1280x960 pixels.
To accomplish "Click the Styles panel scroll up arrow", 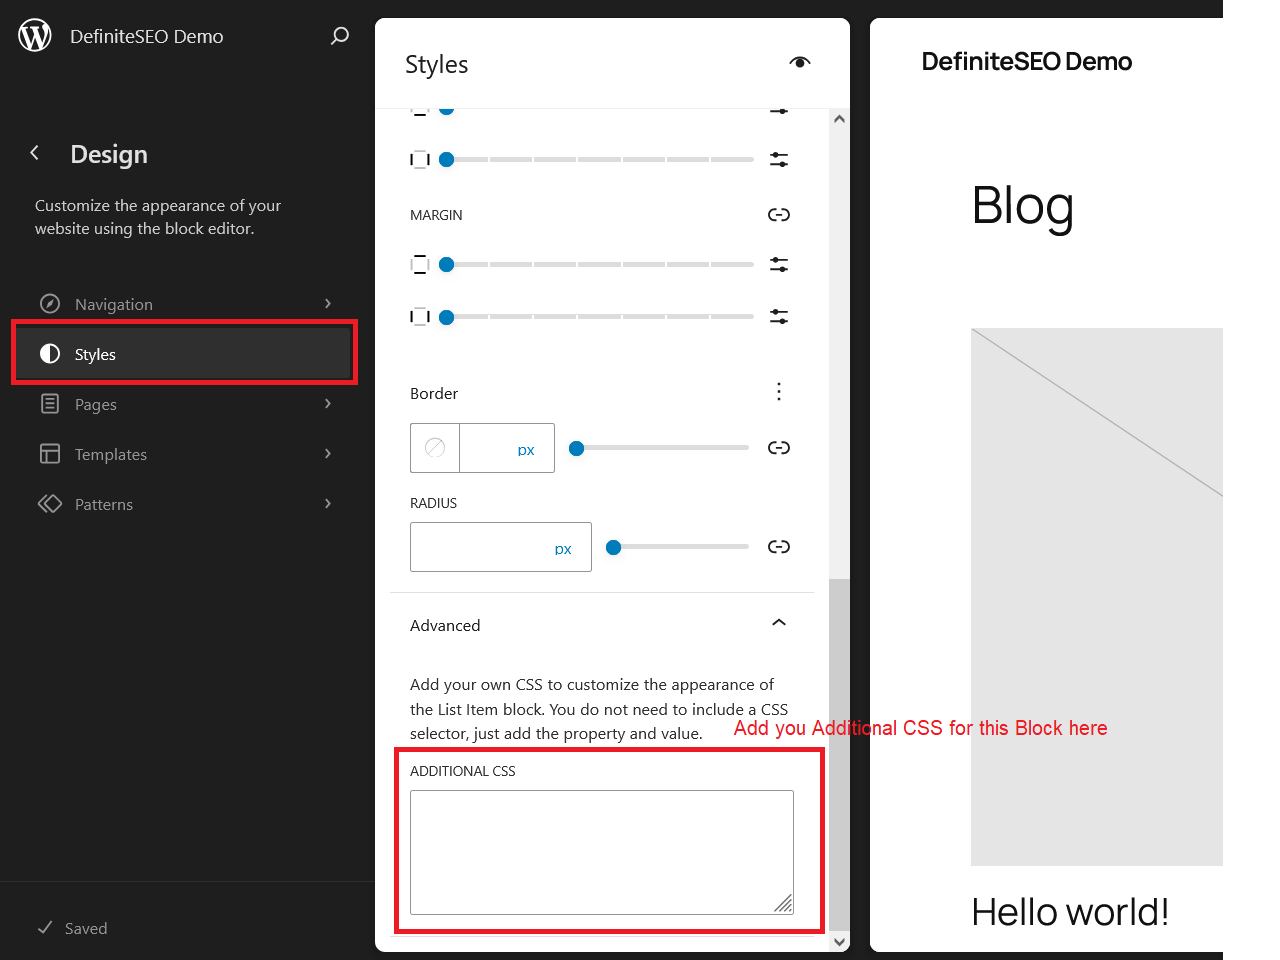I will point(839,119).
